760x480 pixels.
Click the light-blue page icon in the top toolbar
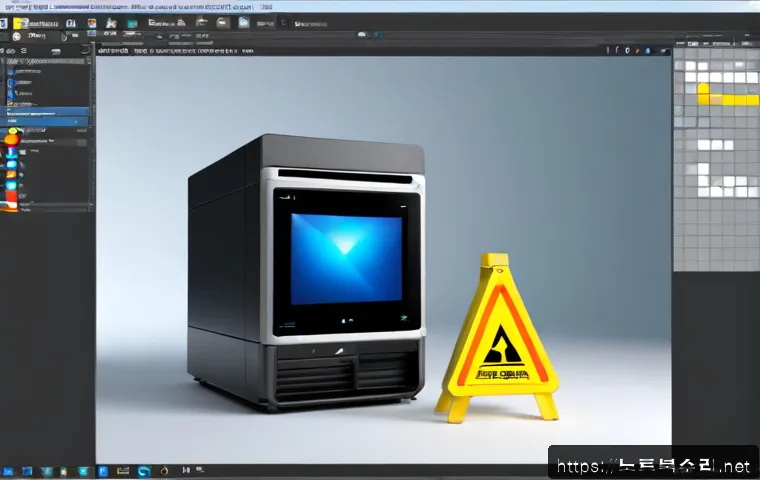pyautogui.click(x=244, y=22)
